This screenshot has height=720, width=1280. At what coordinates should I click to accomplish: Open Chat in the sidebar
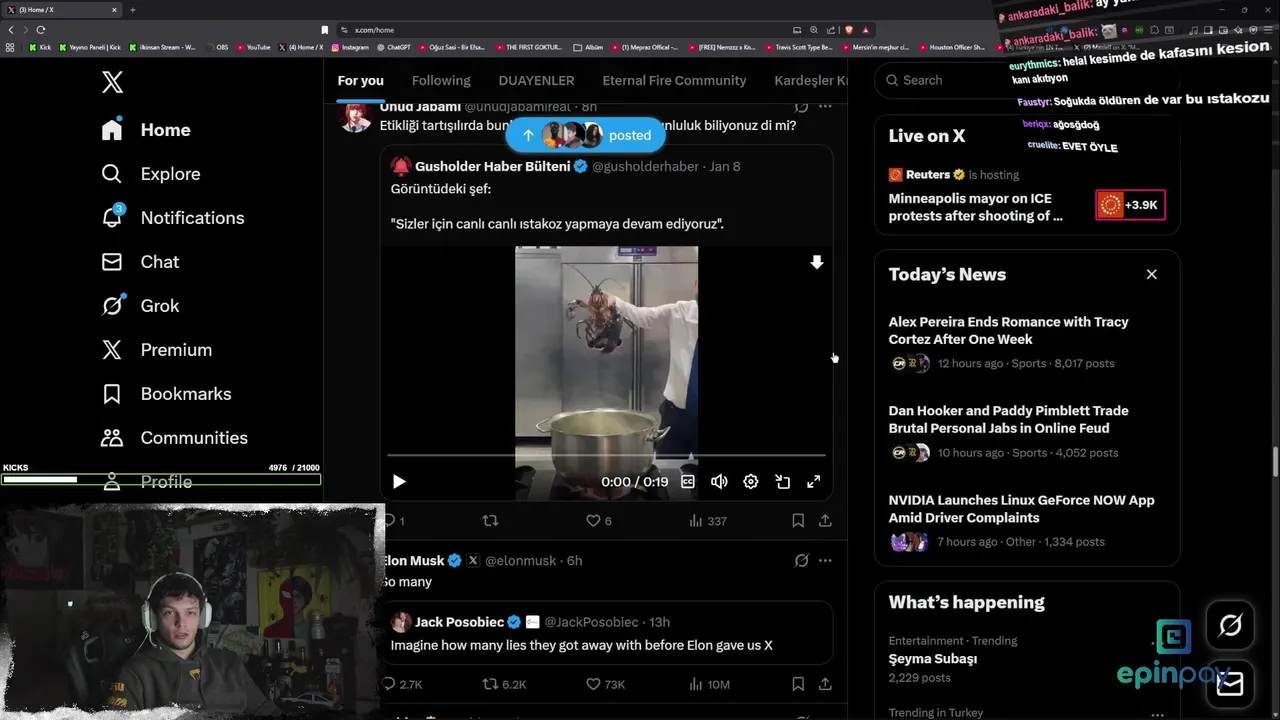point(140,262)
